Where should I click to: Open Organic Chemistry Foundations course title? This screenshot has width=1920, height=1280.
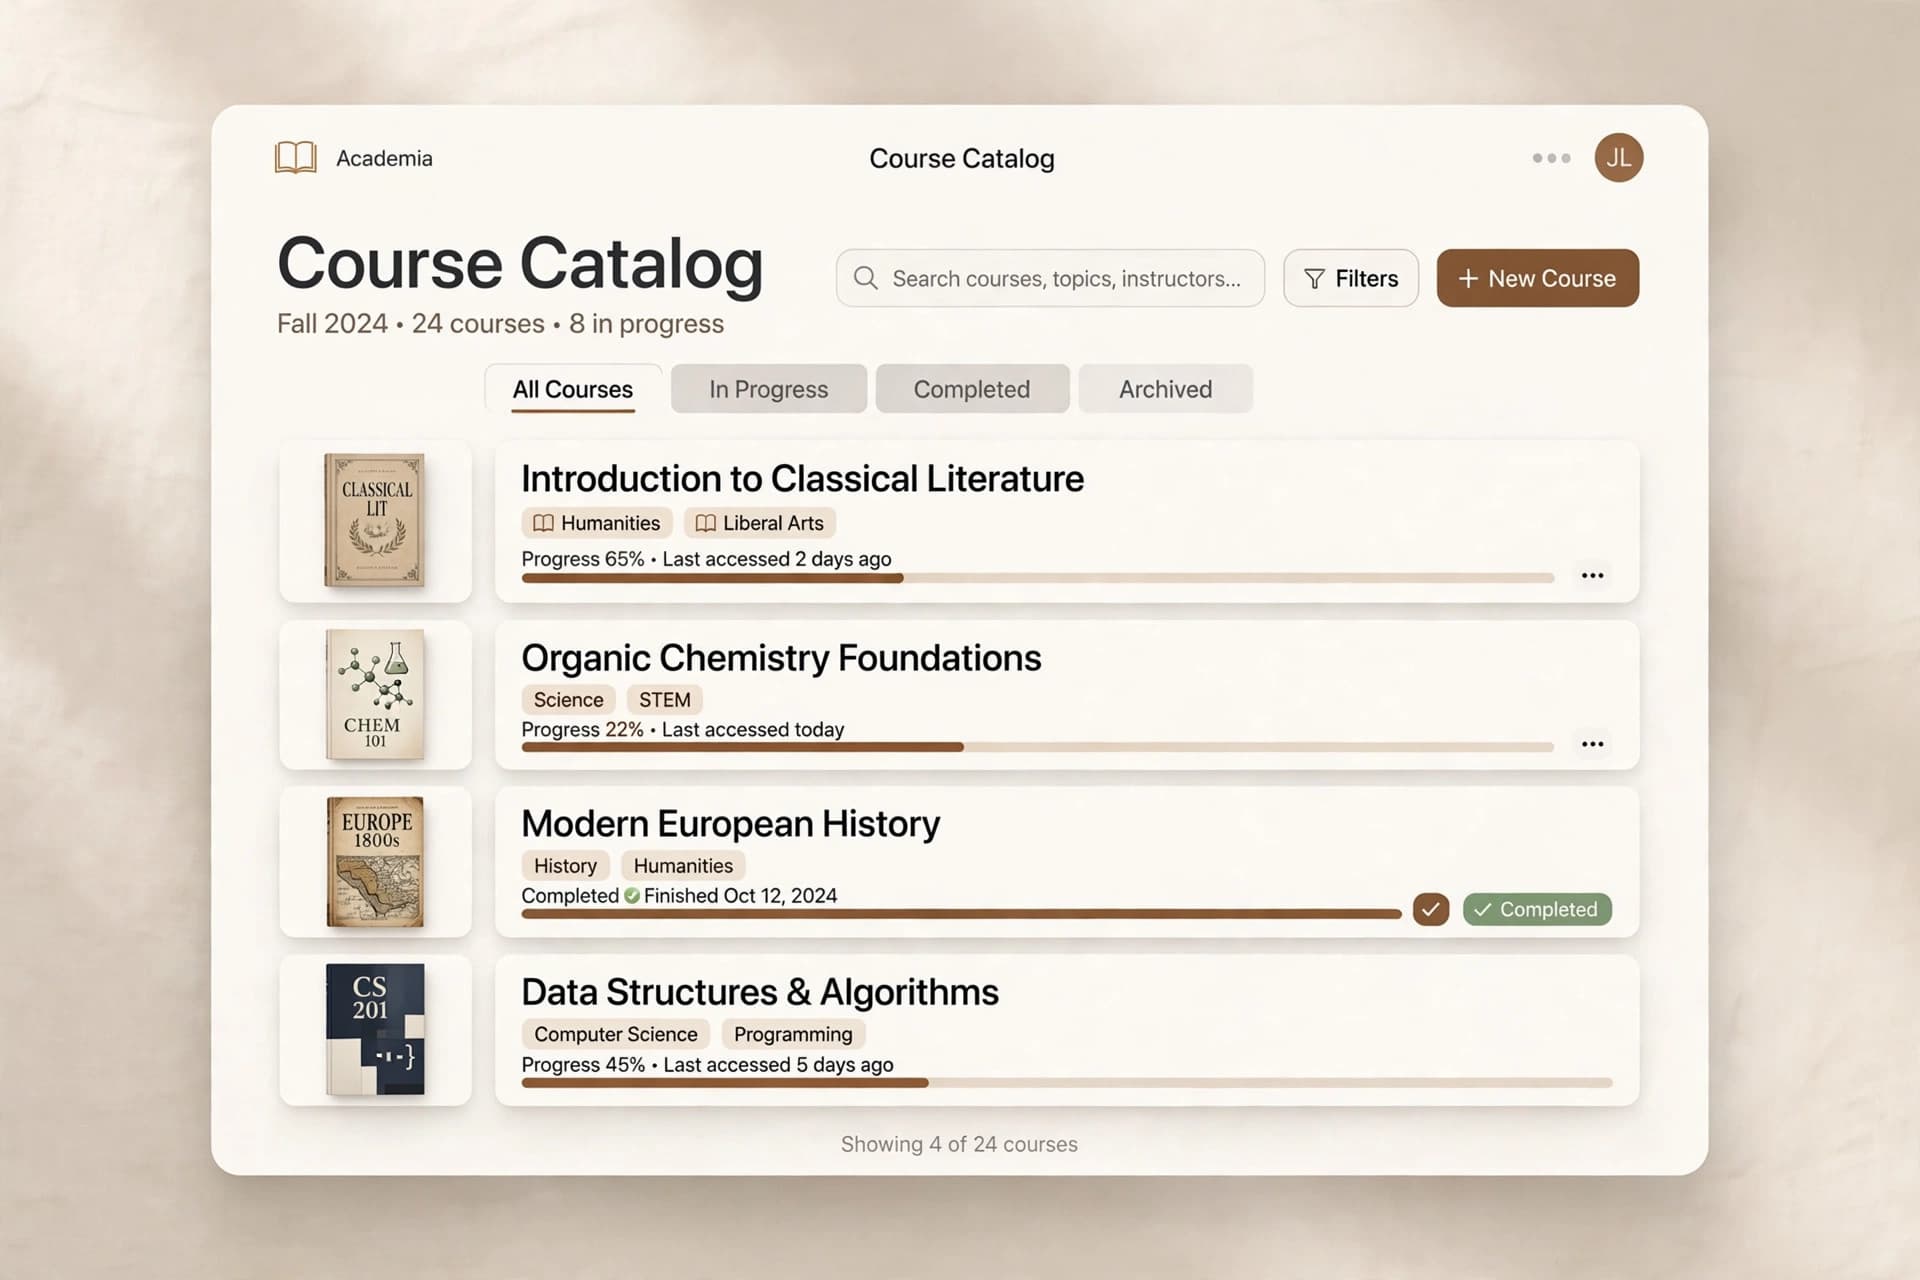[x=781, y=658]
